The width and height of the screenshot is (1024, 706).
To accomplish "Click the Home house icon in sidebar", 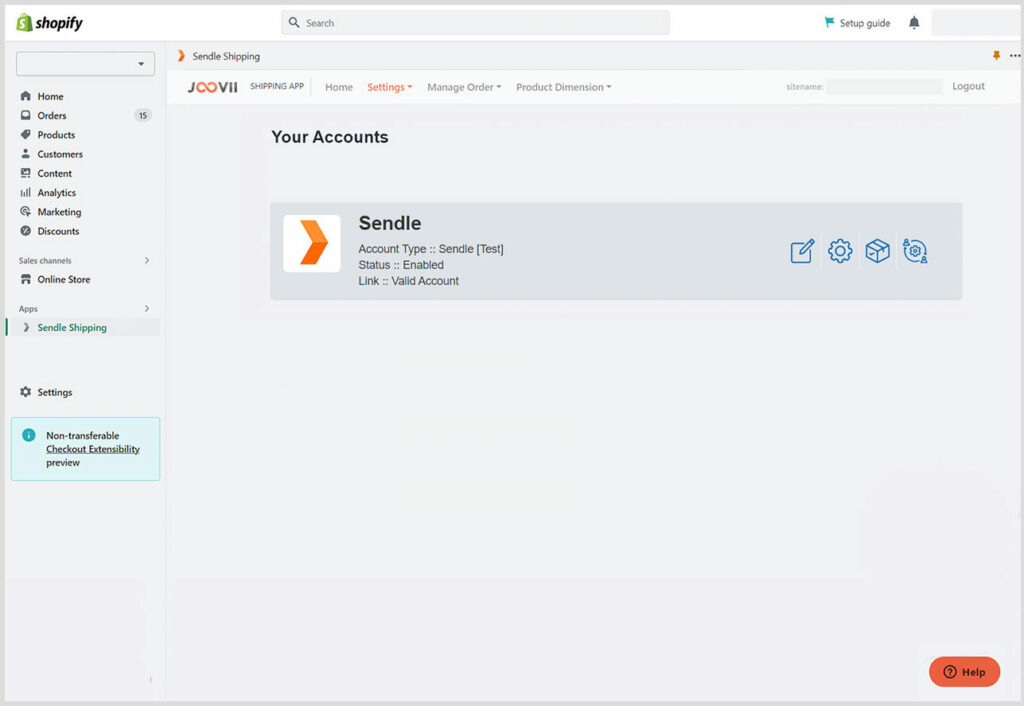I will coord(25,96).
